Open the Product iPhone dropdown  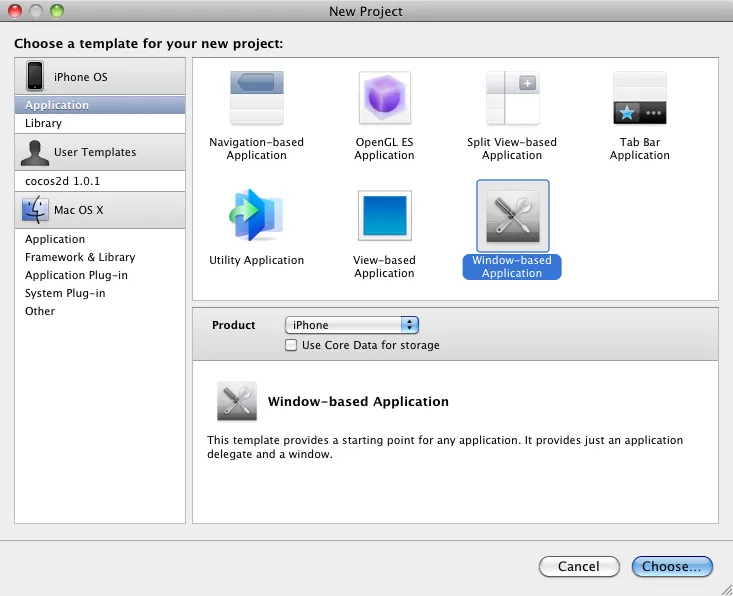tap(352, 325)
